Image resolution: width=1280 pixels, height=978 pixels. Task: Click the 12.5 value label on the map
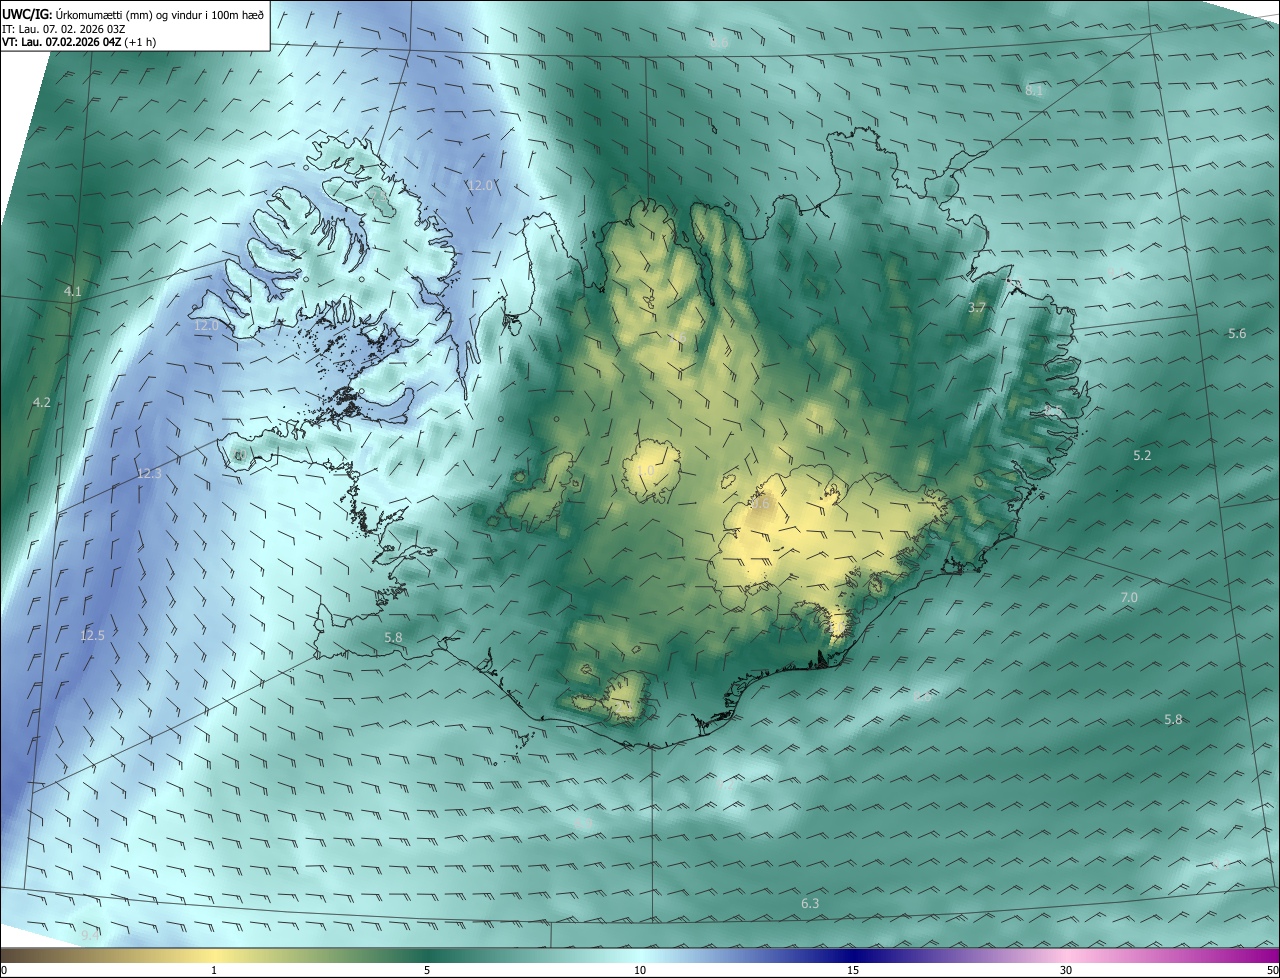tap(92, 635)
